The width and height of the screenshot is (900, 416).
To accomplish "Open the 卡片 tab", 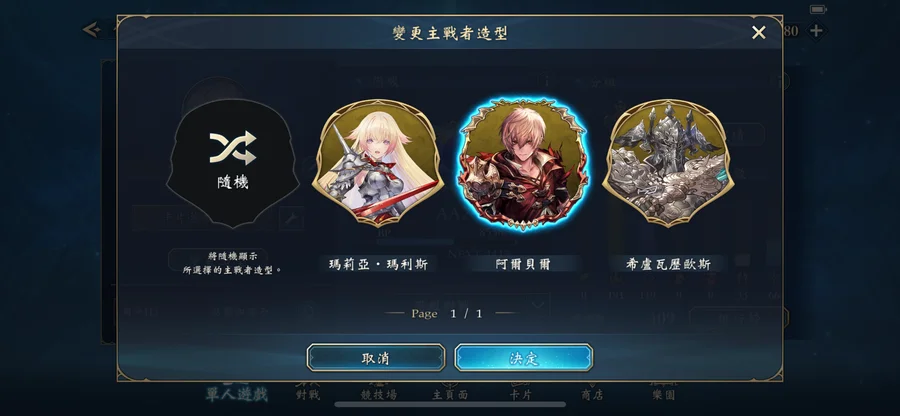I will point(521,394).
